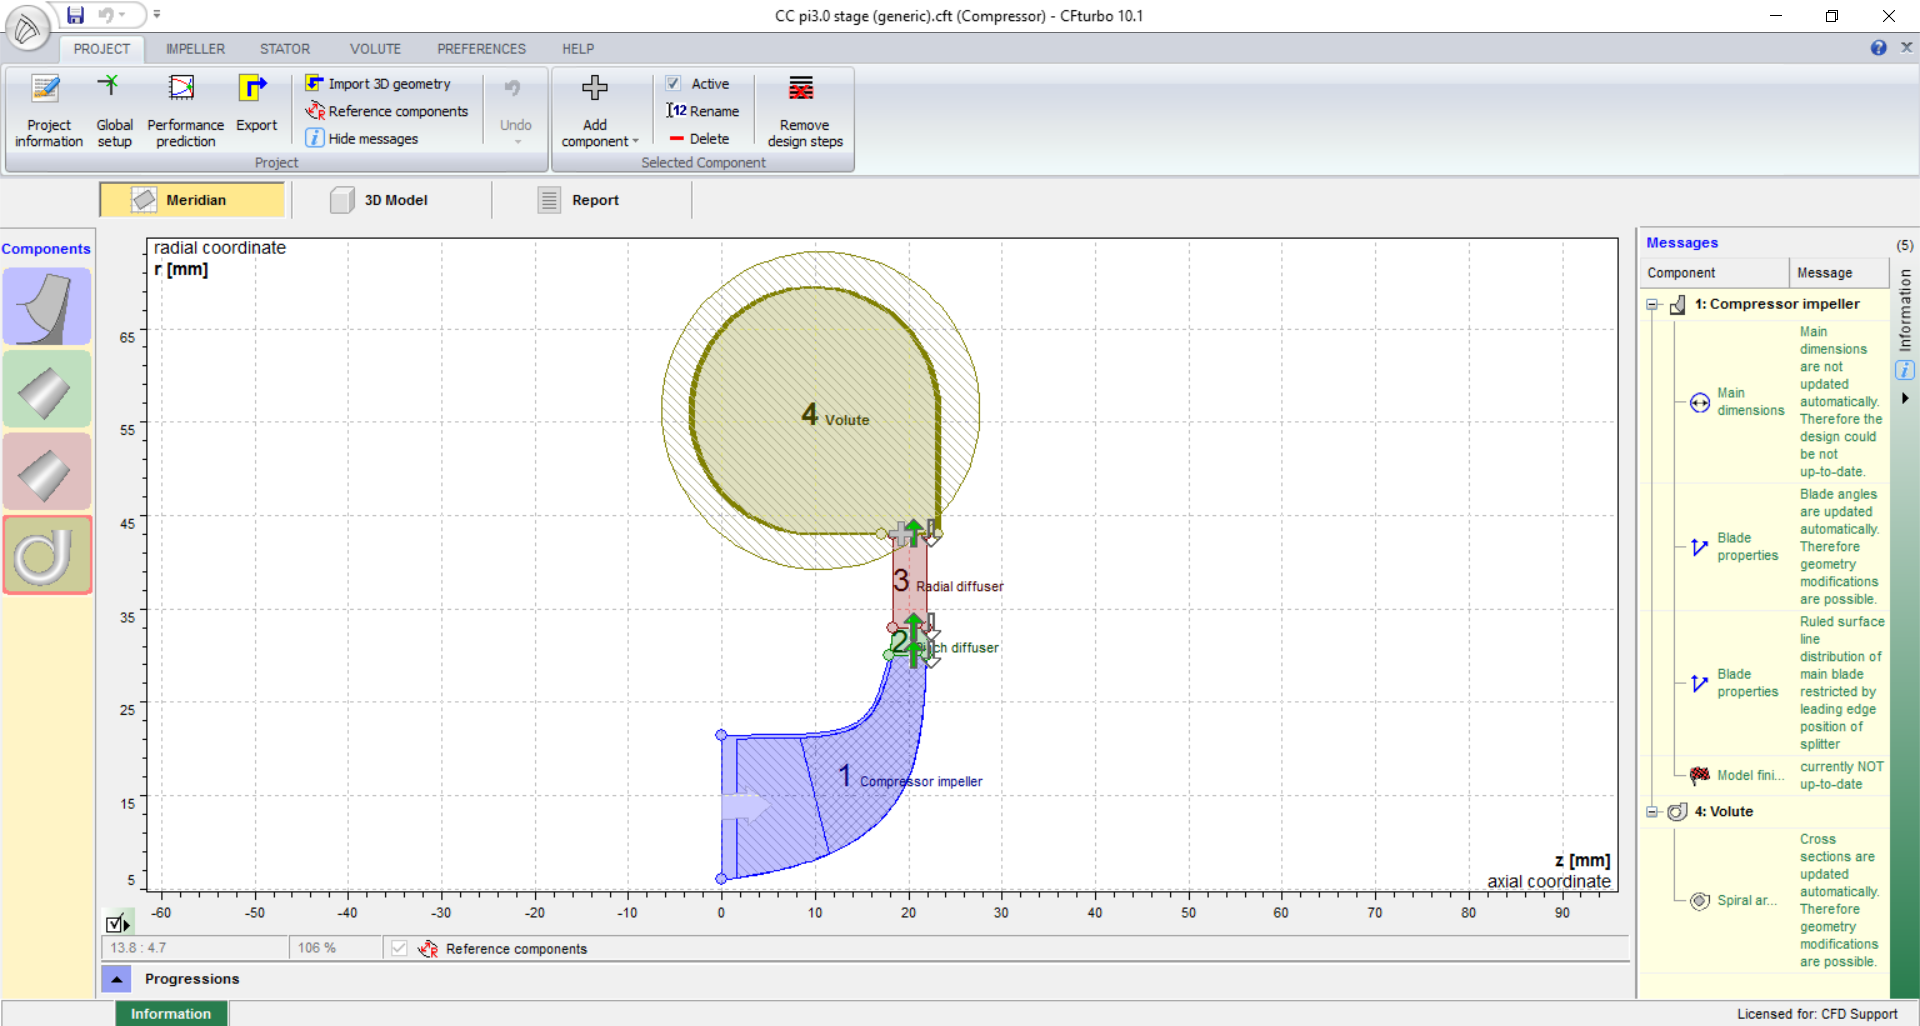Toggle the Active checkbox
Viewport: 1920px width, 1026px height.
click(x=674, y=84)
